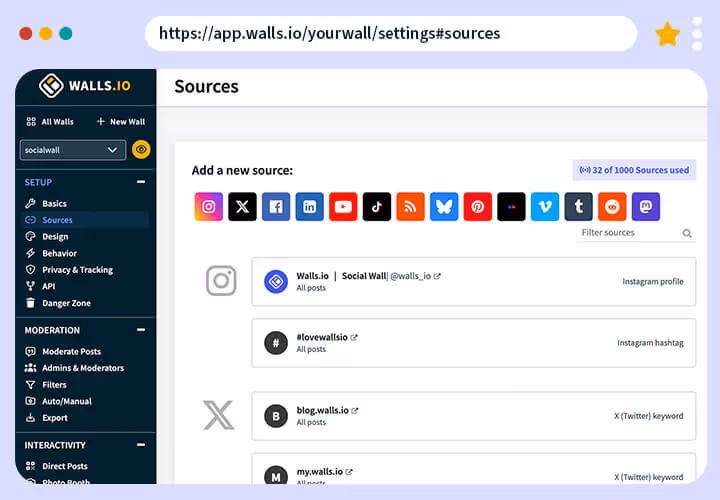
Task: Open external link next to #lovewallsio
Action: [354, 337]
